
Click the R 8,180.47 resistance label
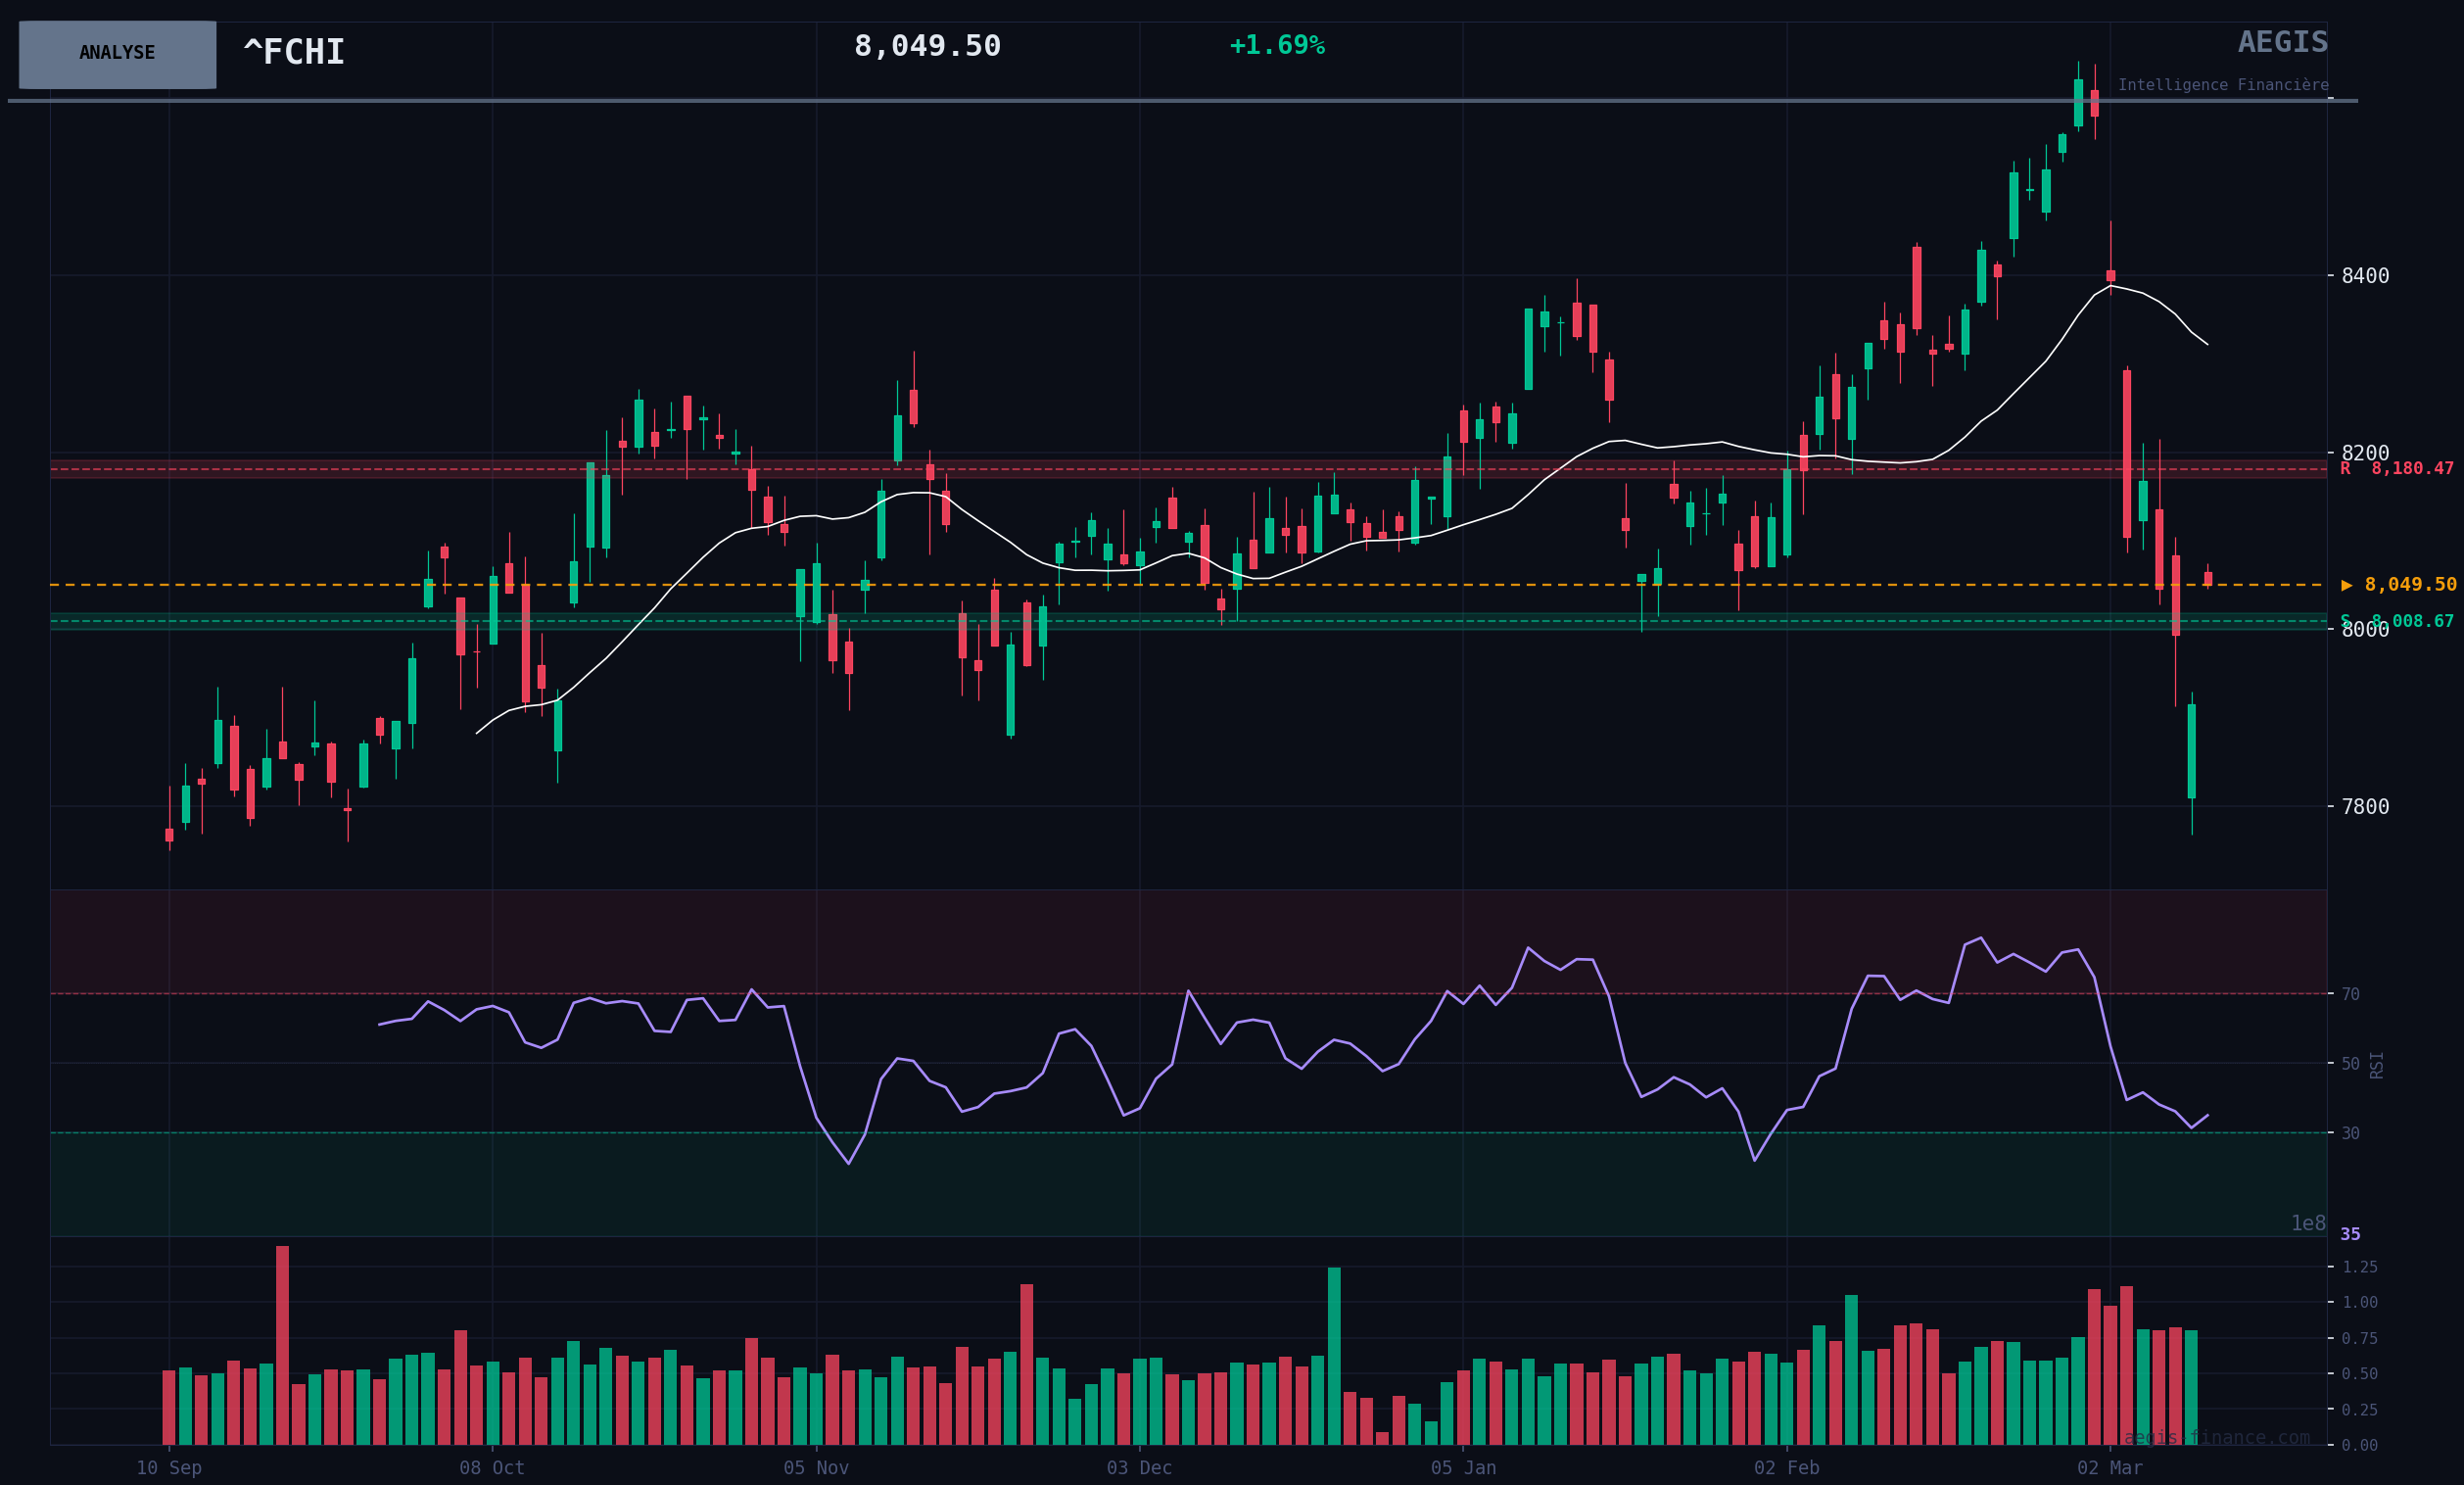(2396, 469)
